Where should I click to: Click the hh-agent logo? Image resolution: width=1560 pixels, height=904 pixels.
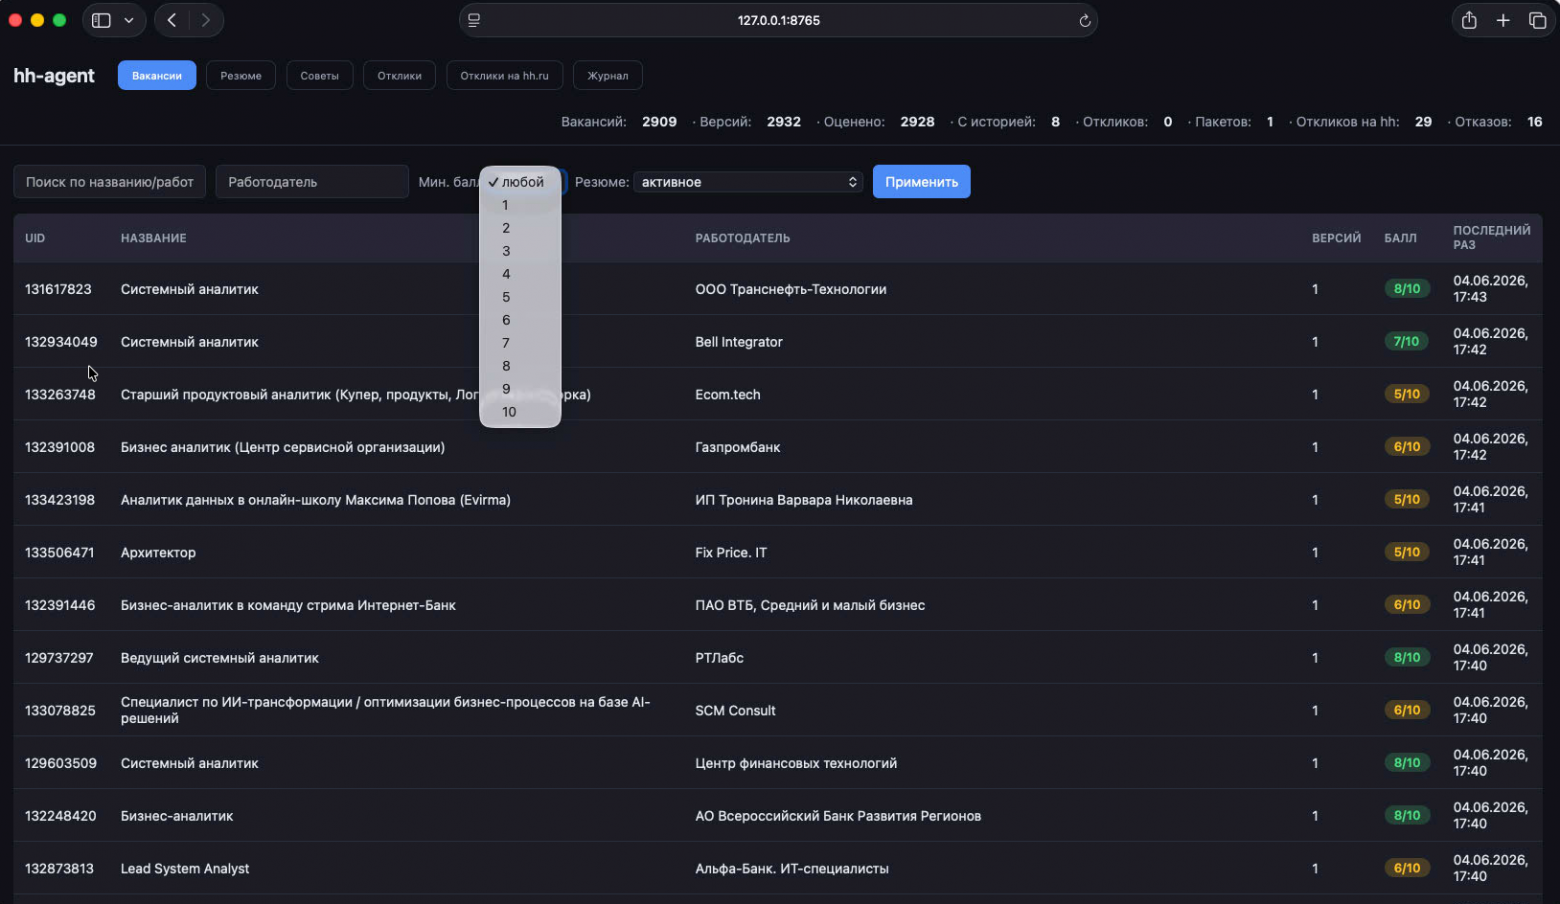click(54, 76)
